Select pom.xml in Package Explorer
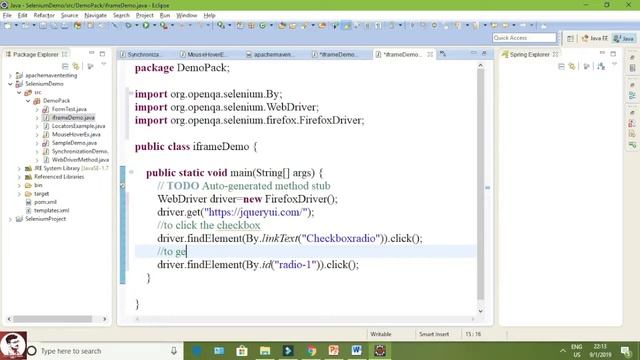Screen dimensions: 640x360 tap(45, 202)
